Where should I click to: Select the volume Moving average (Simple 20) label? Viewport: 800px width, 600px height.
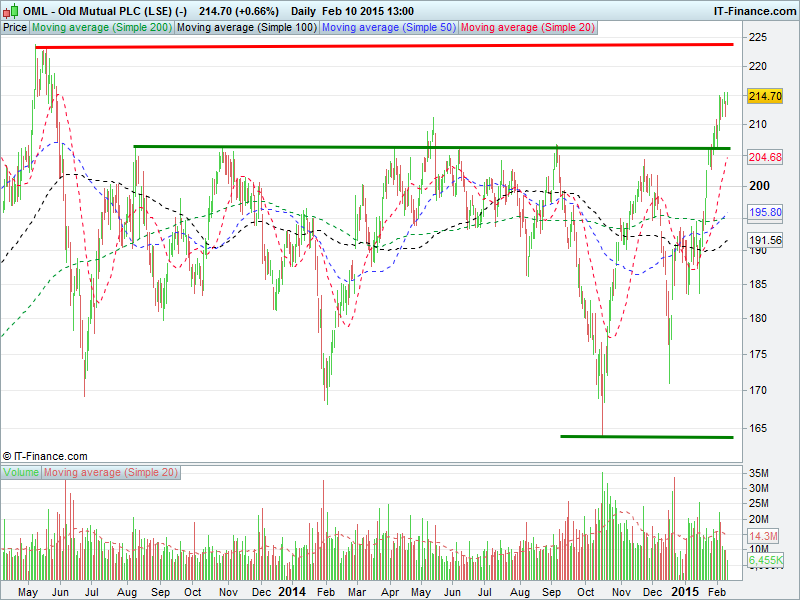[111, 472]
